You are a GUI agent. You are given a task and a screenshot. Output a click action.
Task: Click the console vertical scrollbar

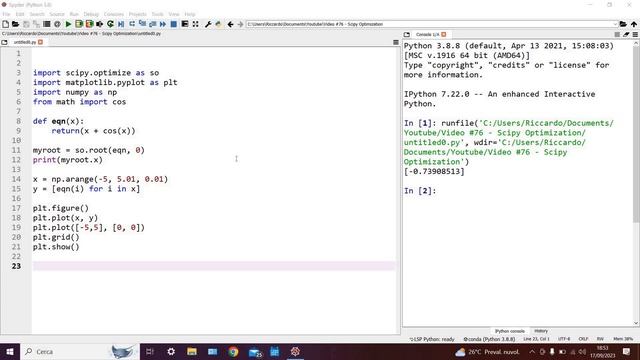click(x=636, y=133)
